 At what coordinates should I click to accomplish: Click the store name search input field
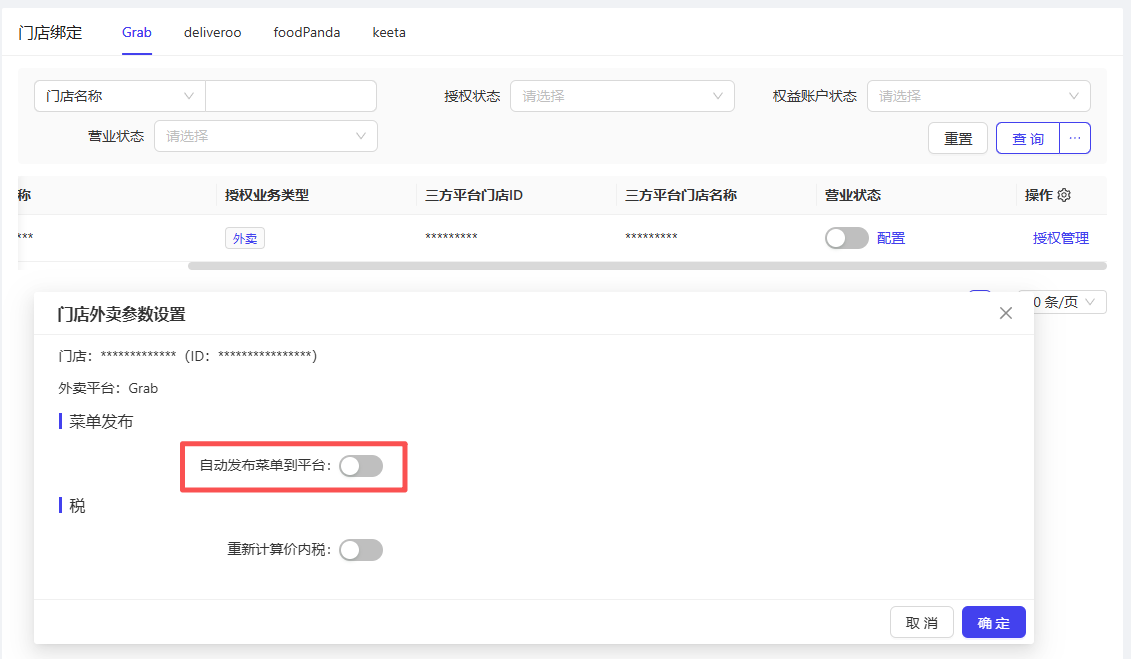point(290,96)
